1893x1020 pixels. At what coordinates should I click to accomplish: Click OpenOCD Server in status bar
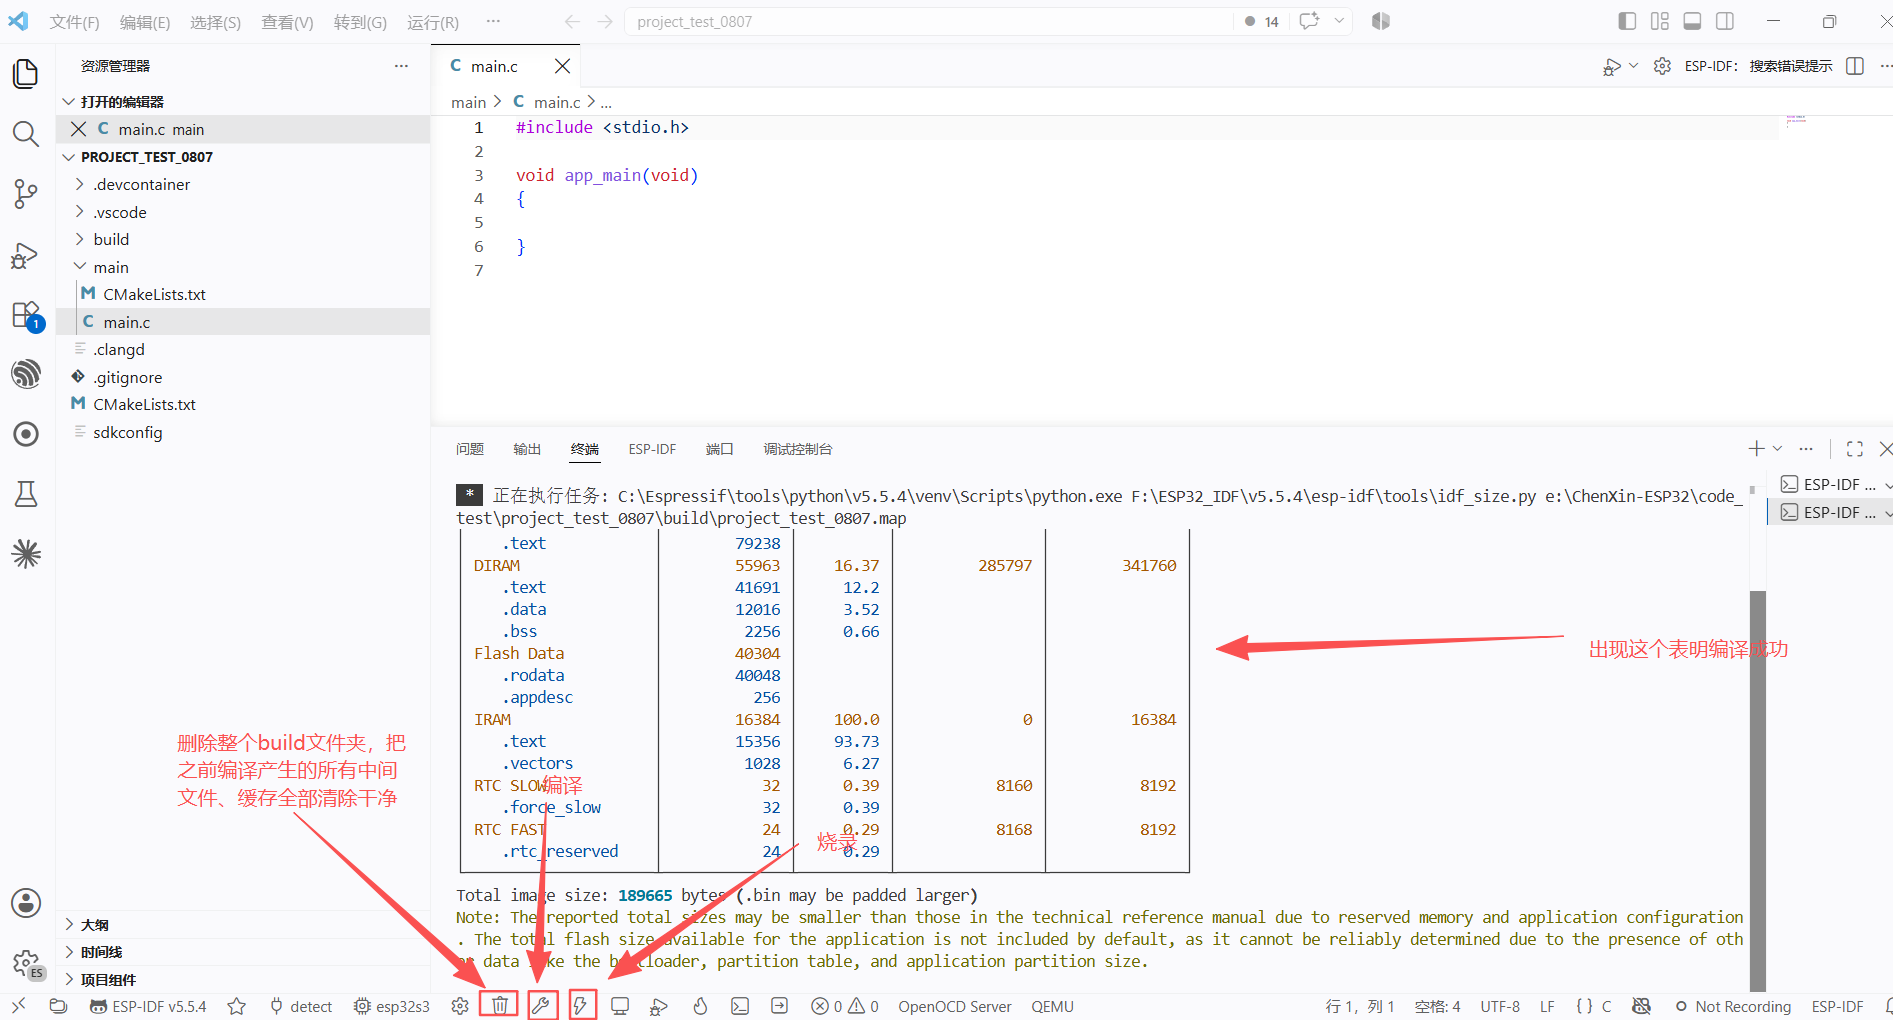(955, 1006)
